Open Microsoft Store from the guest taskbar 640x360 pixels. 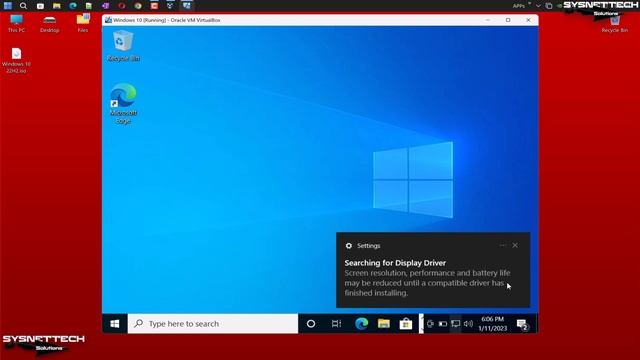(x=406, y=324)
